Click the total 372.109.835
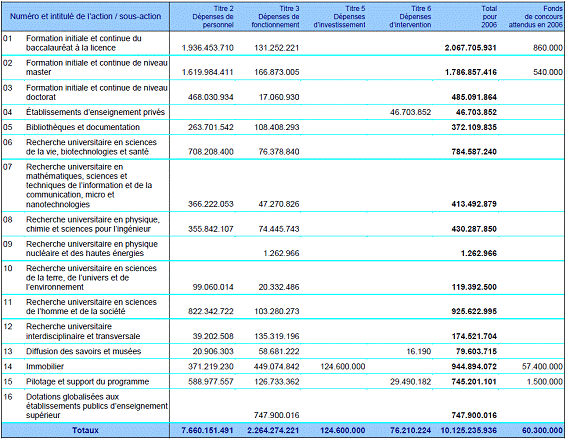 [474, 127]
